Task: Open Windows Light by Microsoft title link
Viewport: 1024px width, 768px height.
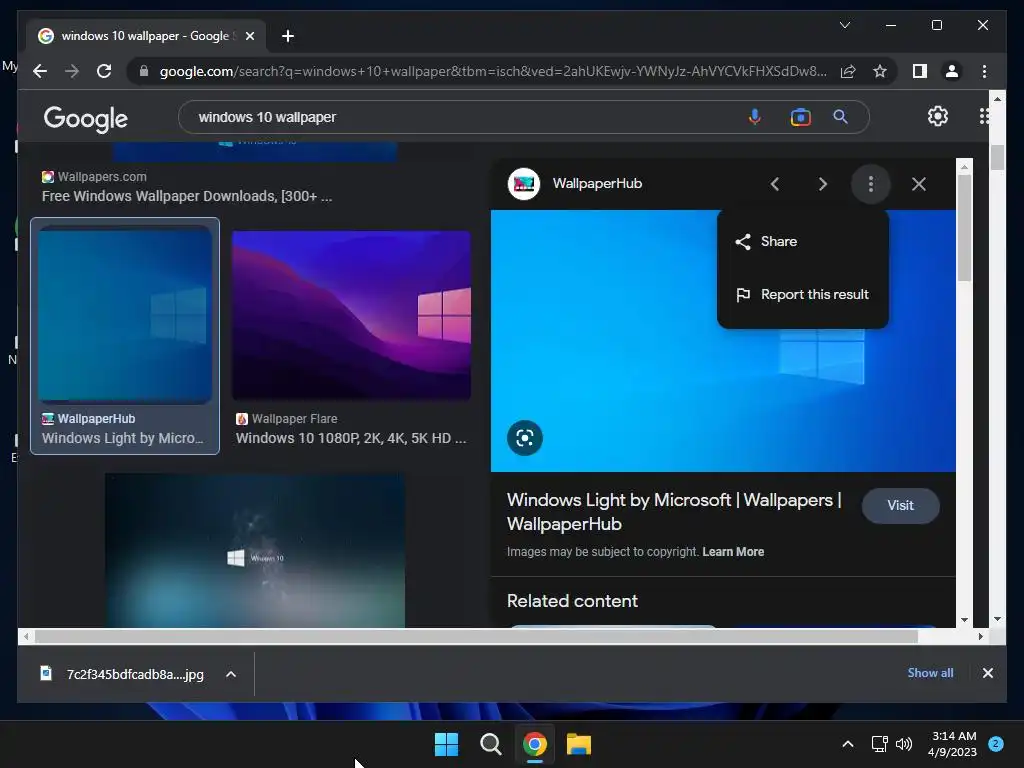Action: click(674, 512)
